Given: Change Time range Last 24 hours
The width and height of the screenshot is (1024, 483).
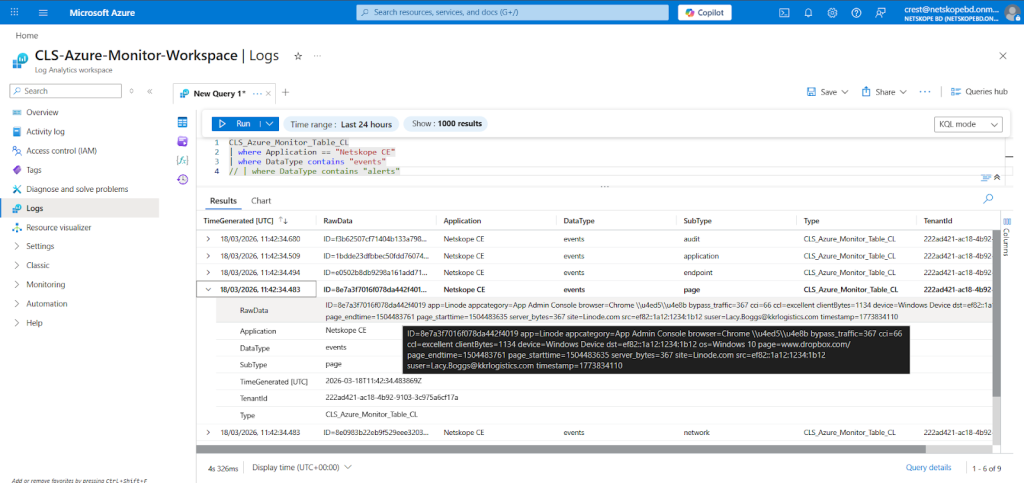Looking at the screenshot, I should (x=341, y=124).
